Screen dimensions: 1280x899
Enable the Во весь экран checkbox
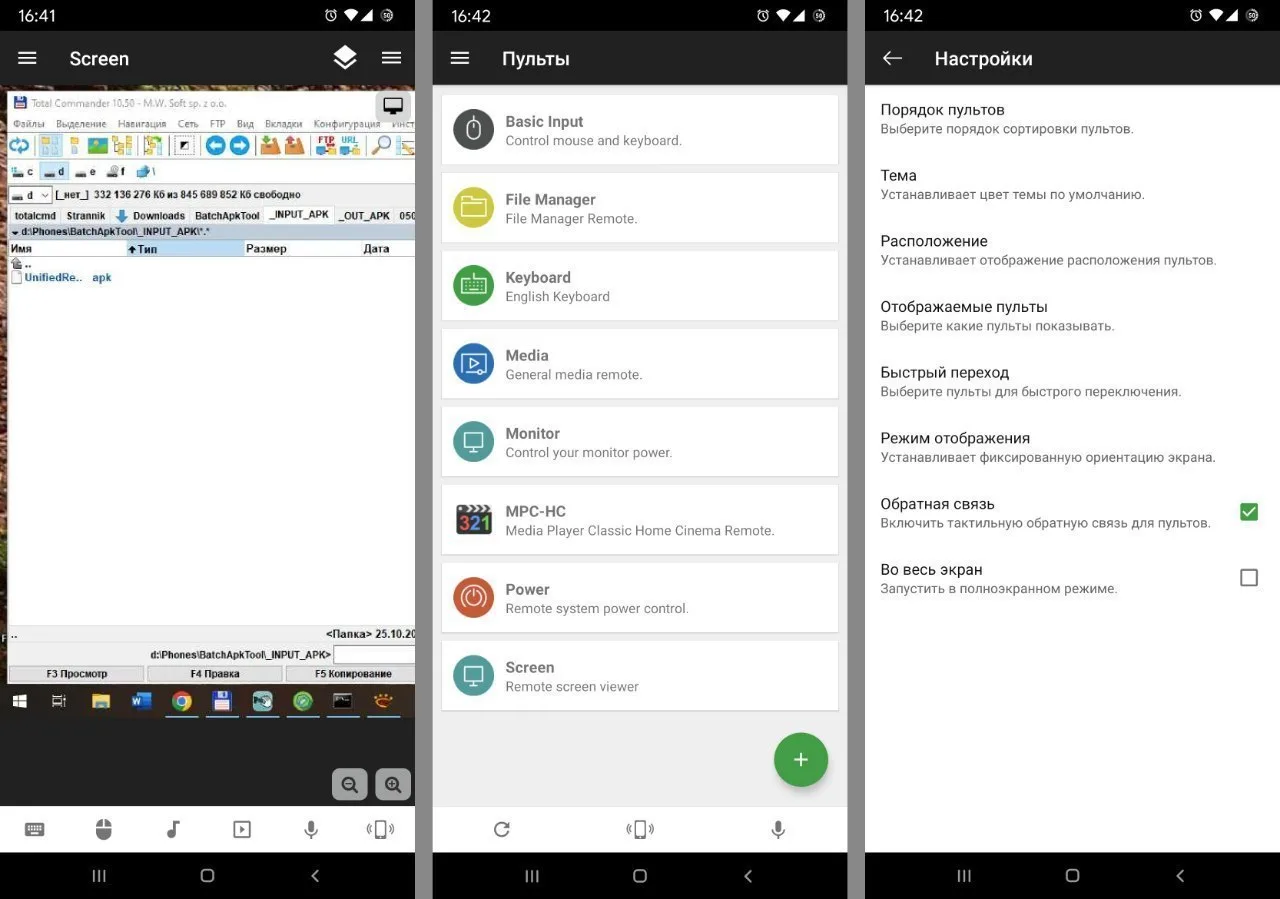coord(1249,578)
